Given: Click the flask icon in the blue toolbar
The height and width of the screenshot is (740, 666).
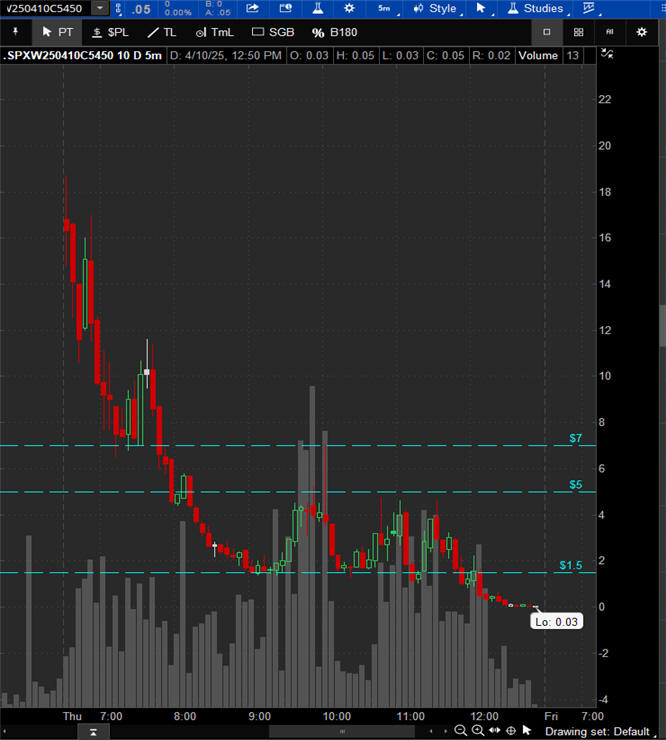Looking at the screenshot, I should (x=318, y=8).
